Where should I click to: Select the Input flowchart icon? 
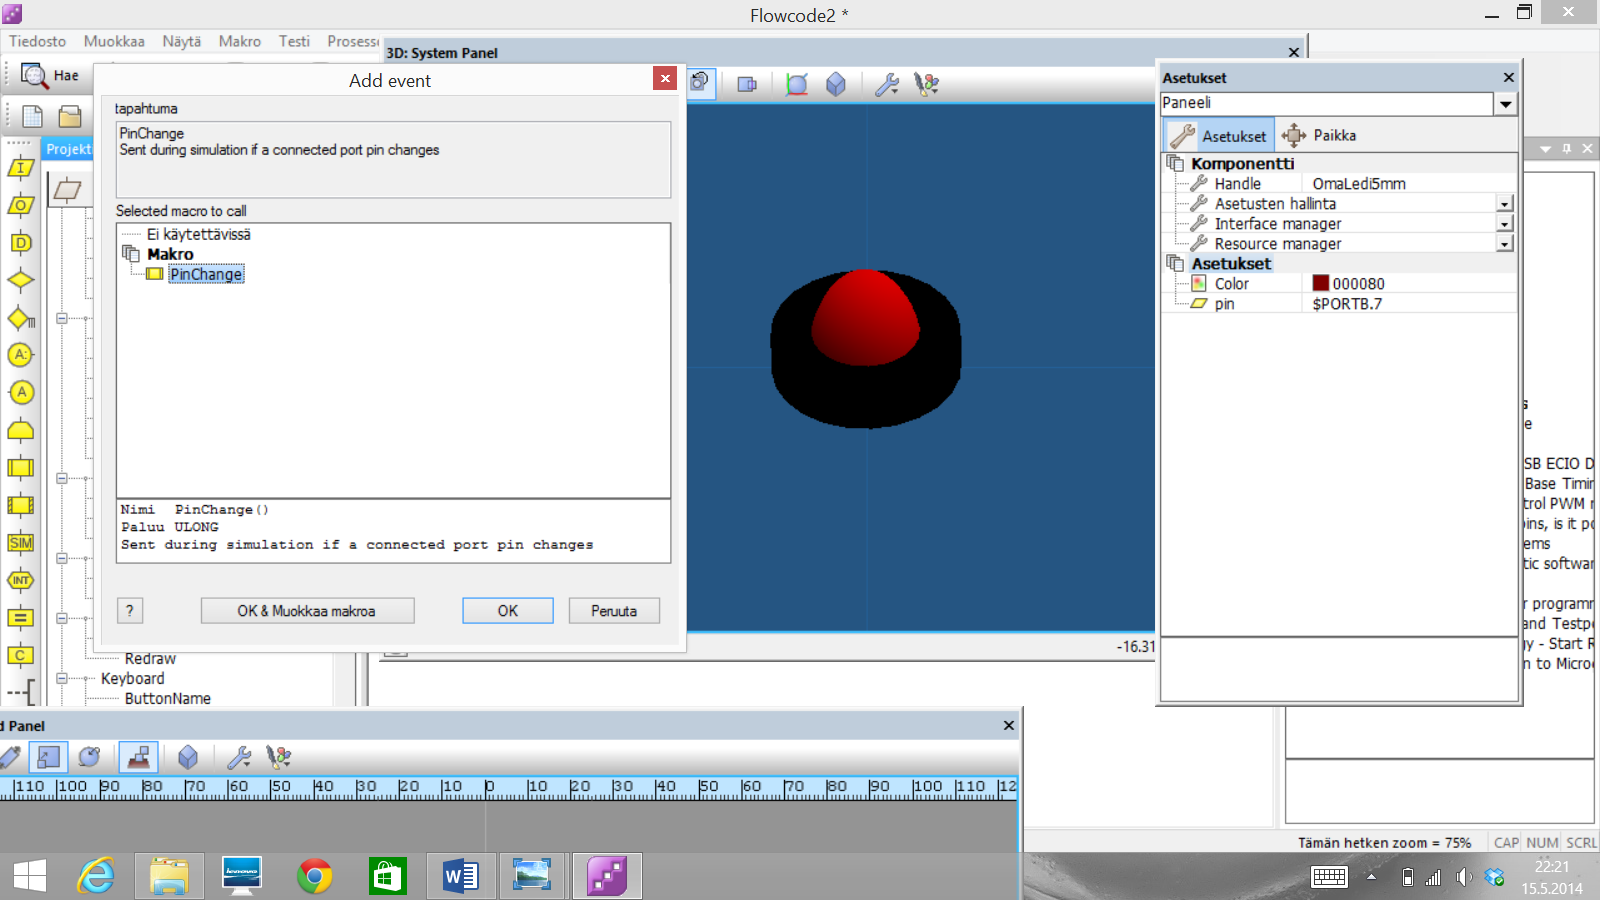pyautogui.click(x=21, y=168)
